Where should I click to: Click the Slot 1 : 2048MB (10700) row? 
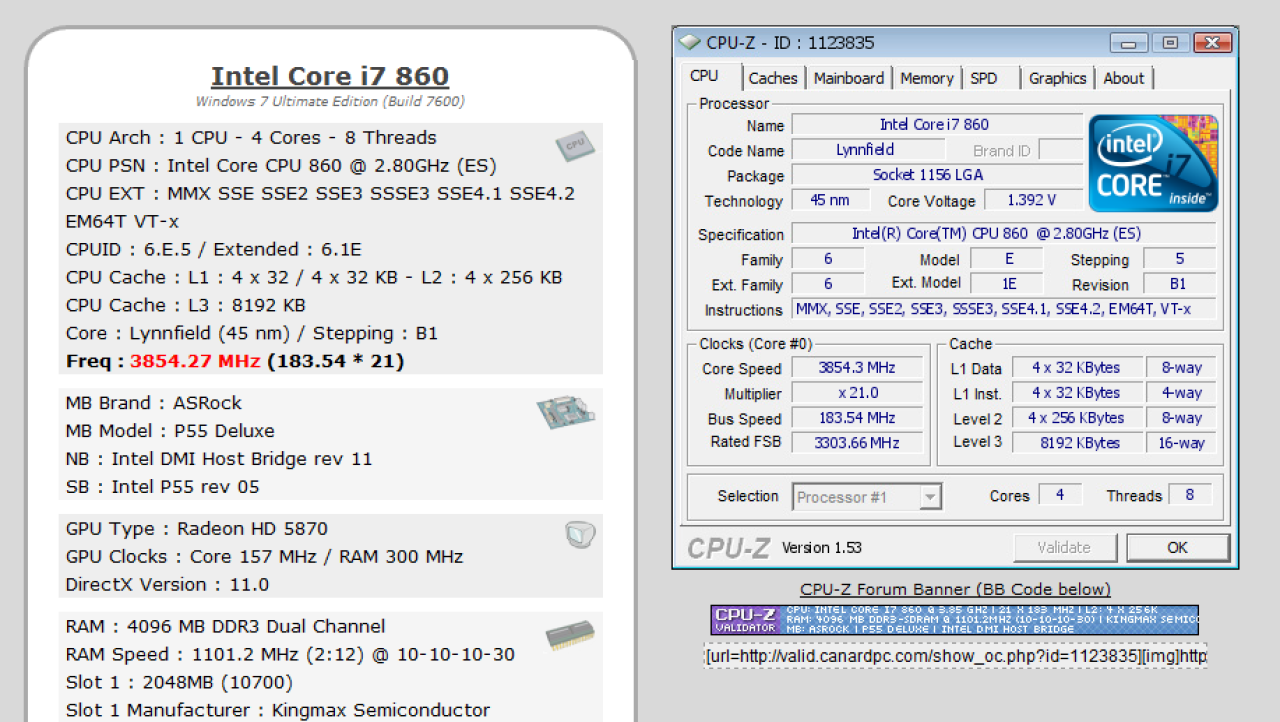[x=331, y=683]
